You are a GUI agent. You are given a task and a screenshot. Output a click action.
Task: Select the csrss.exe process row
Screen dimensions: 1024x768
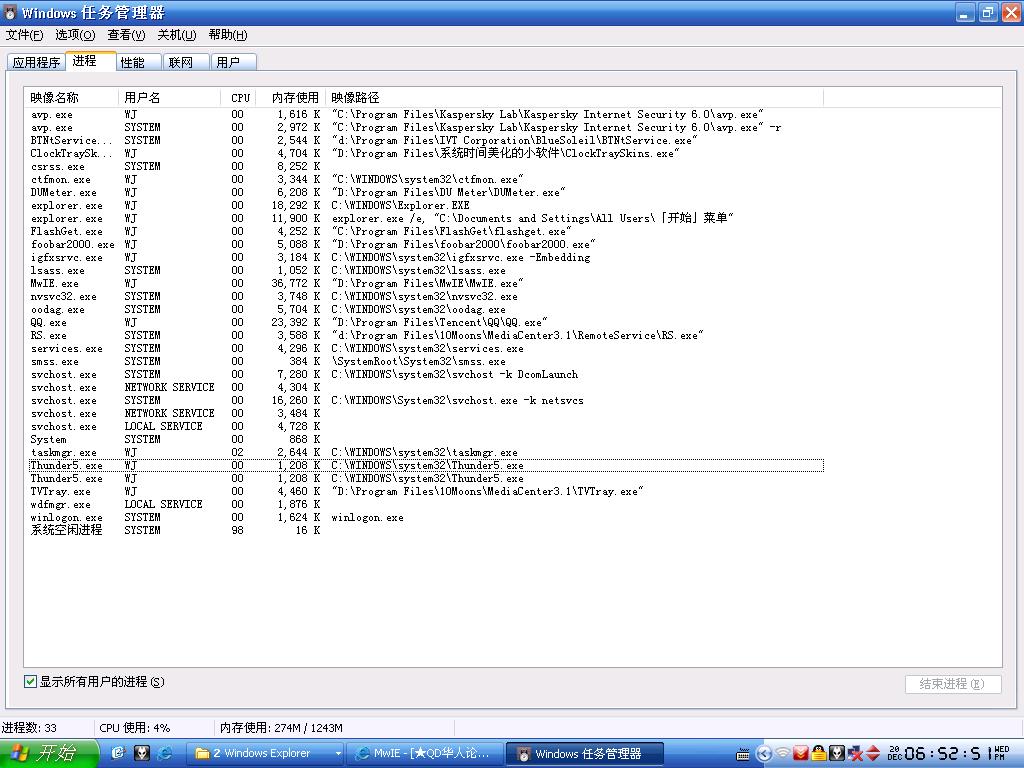[x=426, y=167]
